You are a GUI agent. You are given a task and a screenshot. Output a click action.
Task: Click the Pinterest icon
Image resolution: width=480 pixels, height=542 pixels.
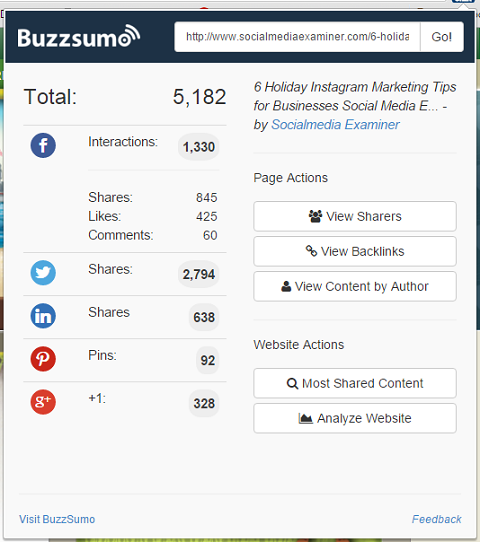(43, 359)
